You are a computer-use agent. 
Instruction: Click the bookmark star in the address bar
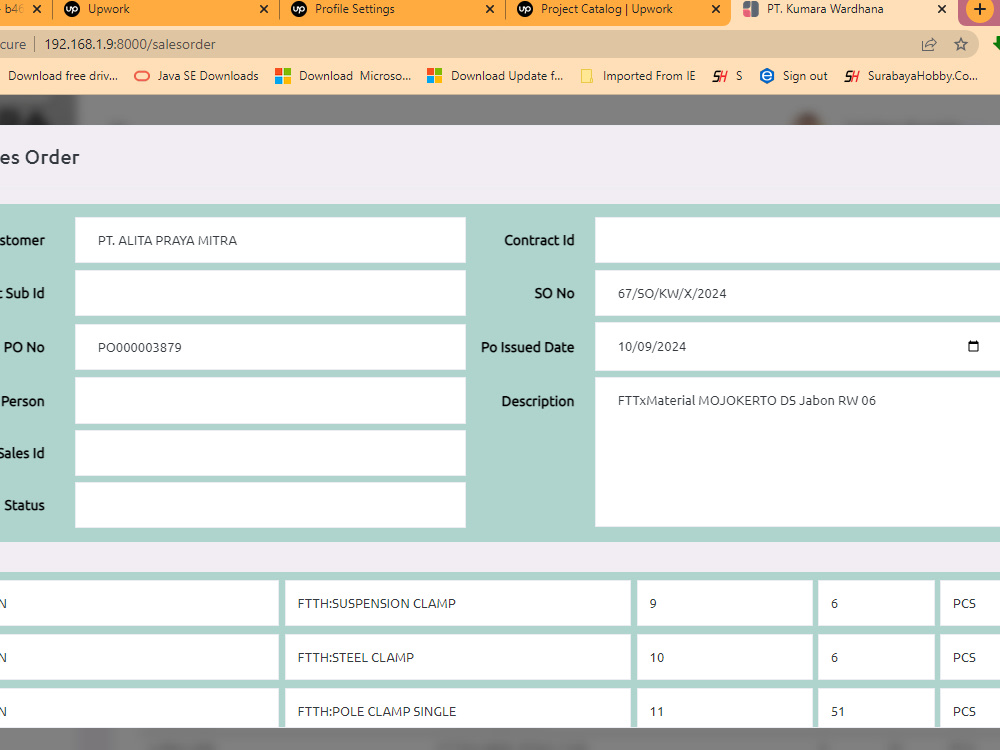pos(960,44)
